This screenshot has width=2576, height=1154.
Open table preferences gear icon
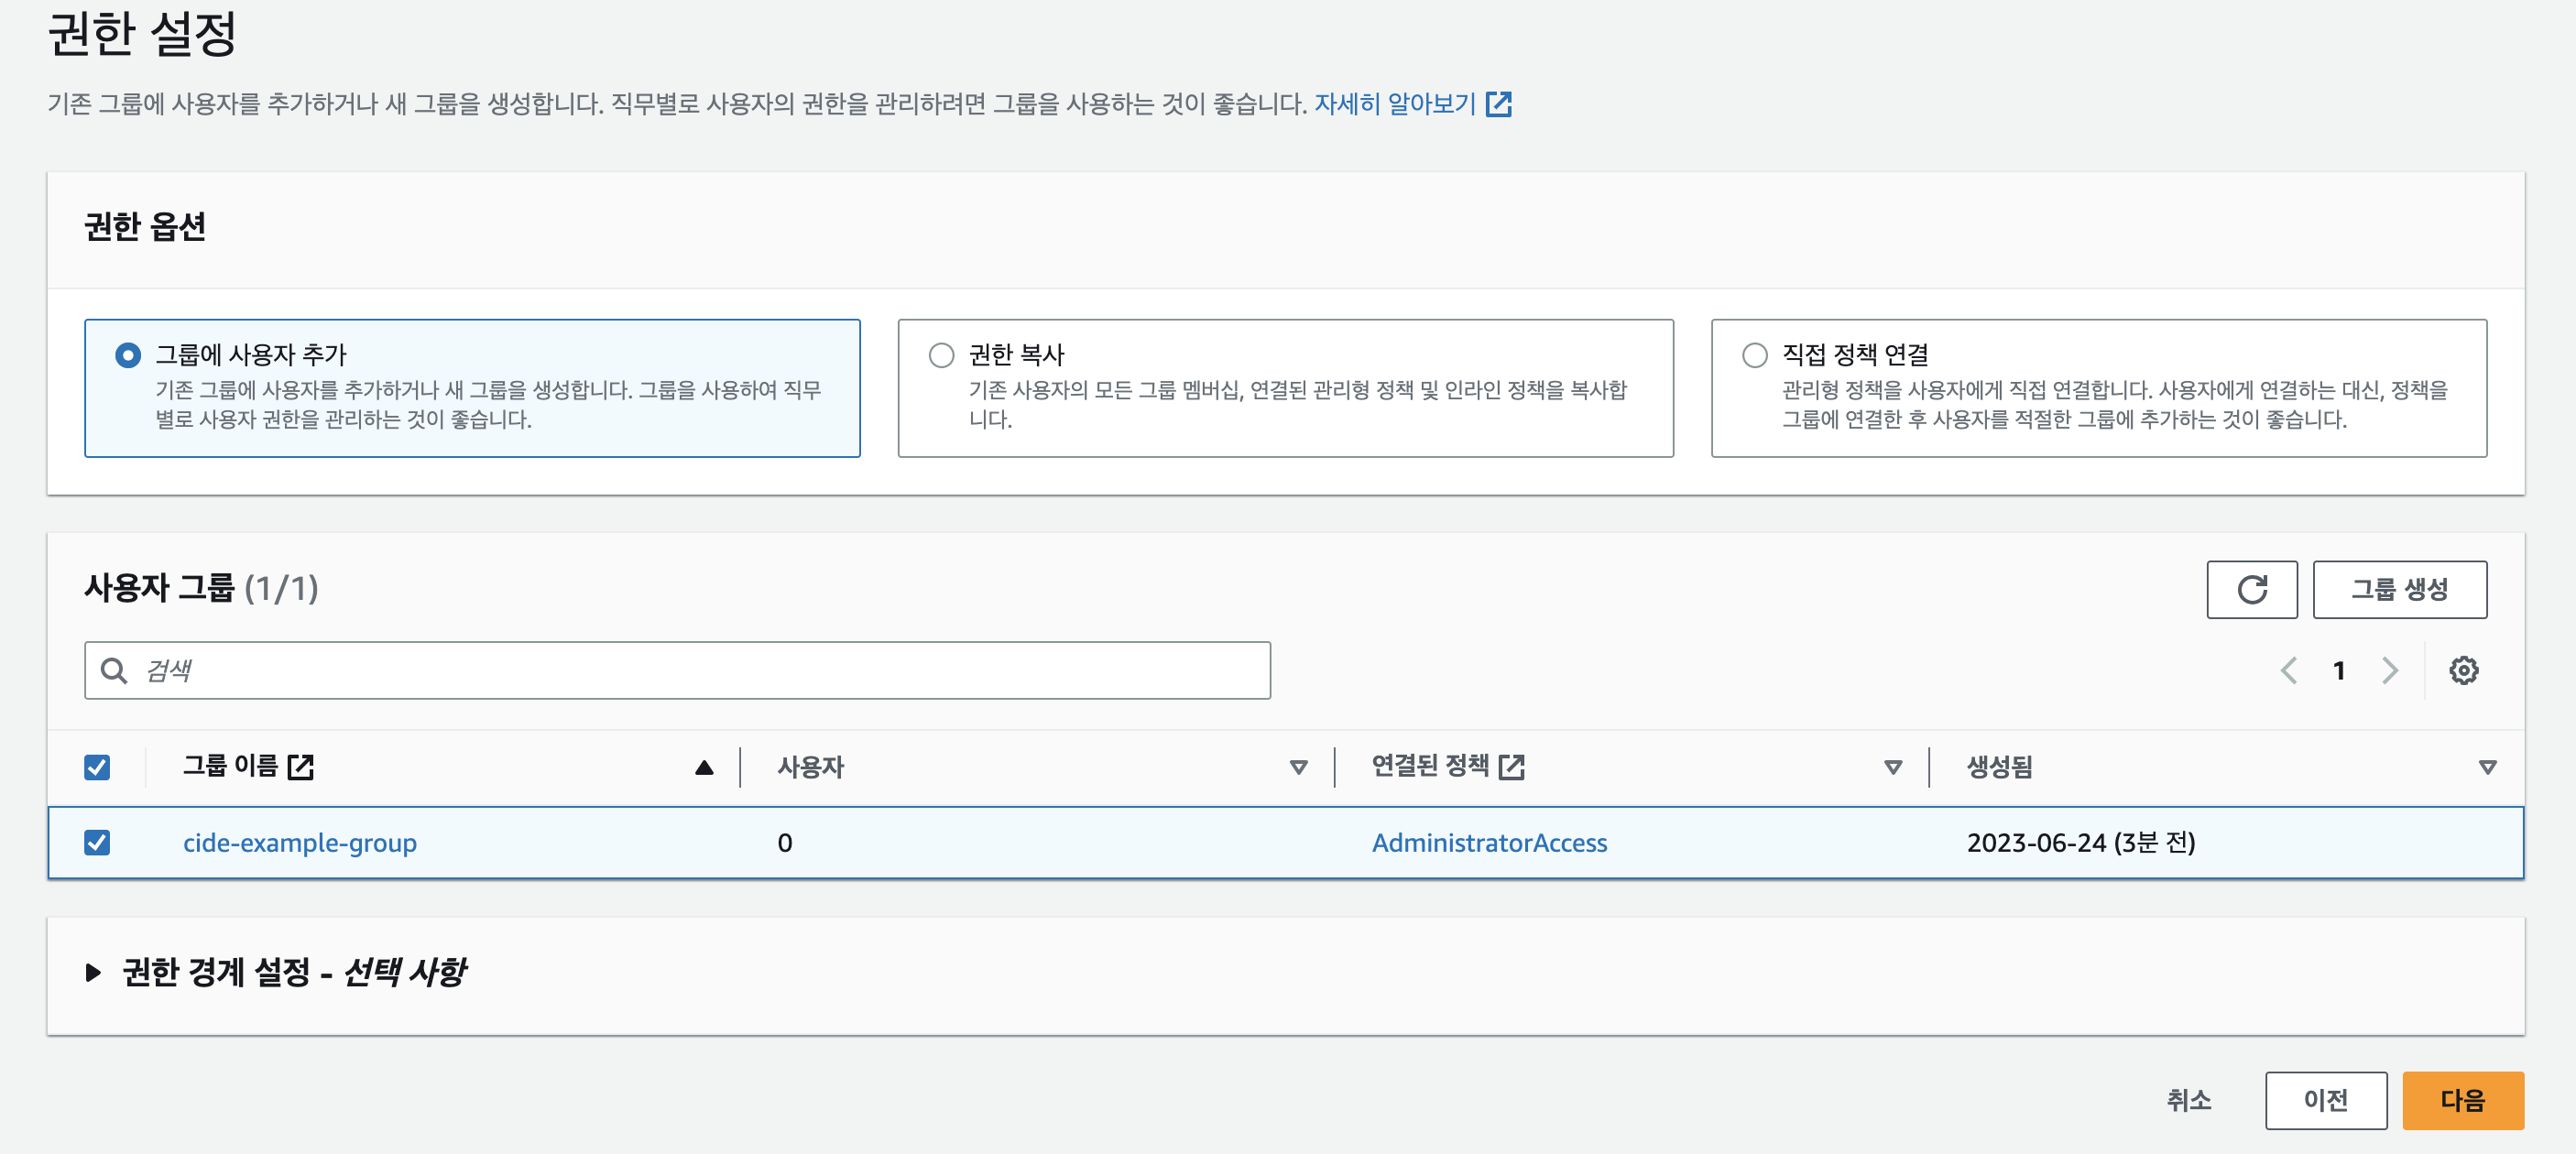pyautogui.click(x=2463, y=670)
